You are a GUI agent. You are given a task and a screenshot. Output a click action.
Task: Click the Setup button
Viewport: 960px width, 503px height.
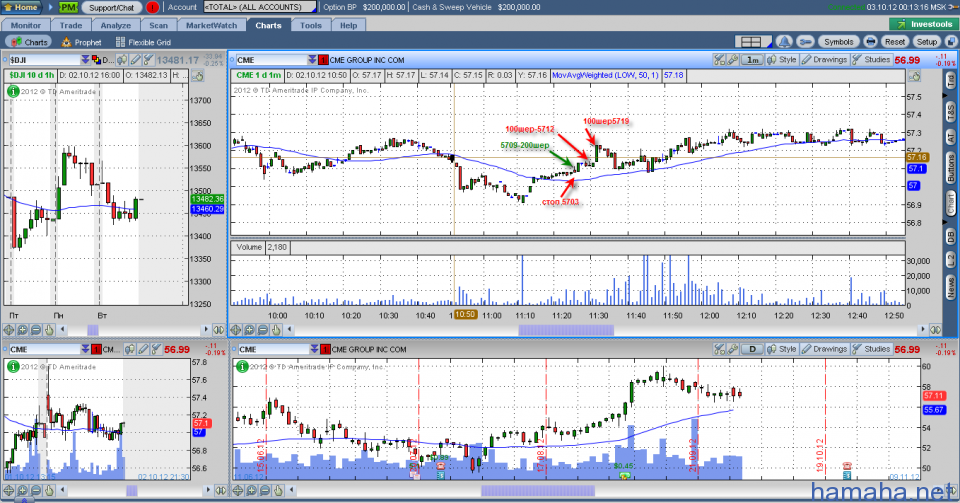click(x=926, y=42)
